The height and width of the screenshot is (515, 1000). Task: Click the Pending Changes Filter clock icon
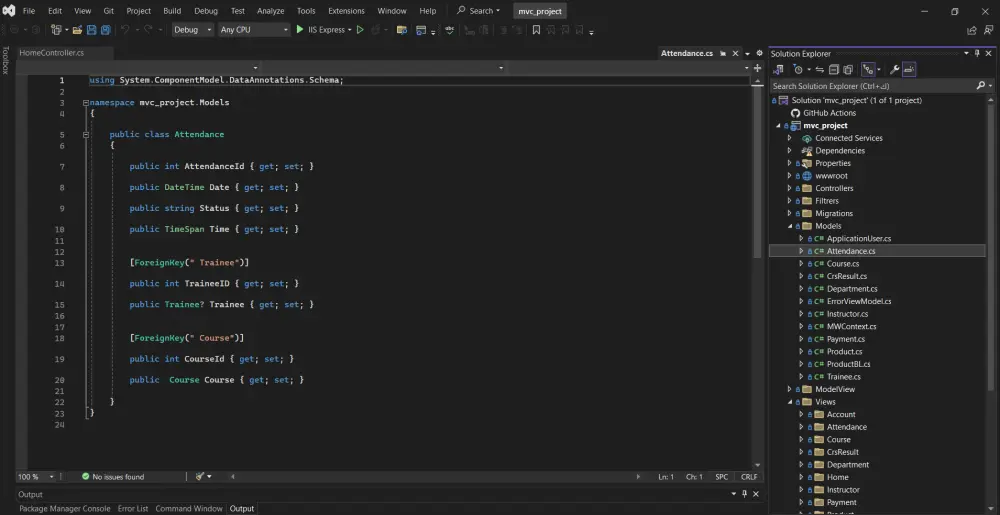799,70
